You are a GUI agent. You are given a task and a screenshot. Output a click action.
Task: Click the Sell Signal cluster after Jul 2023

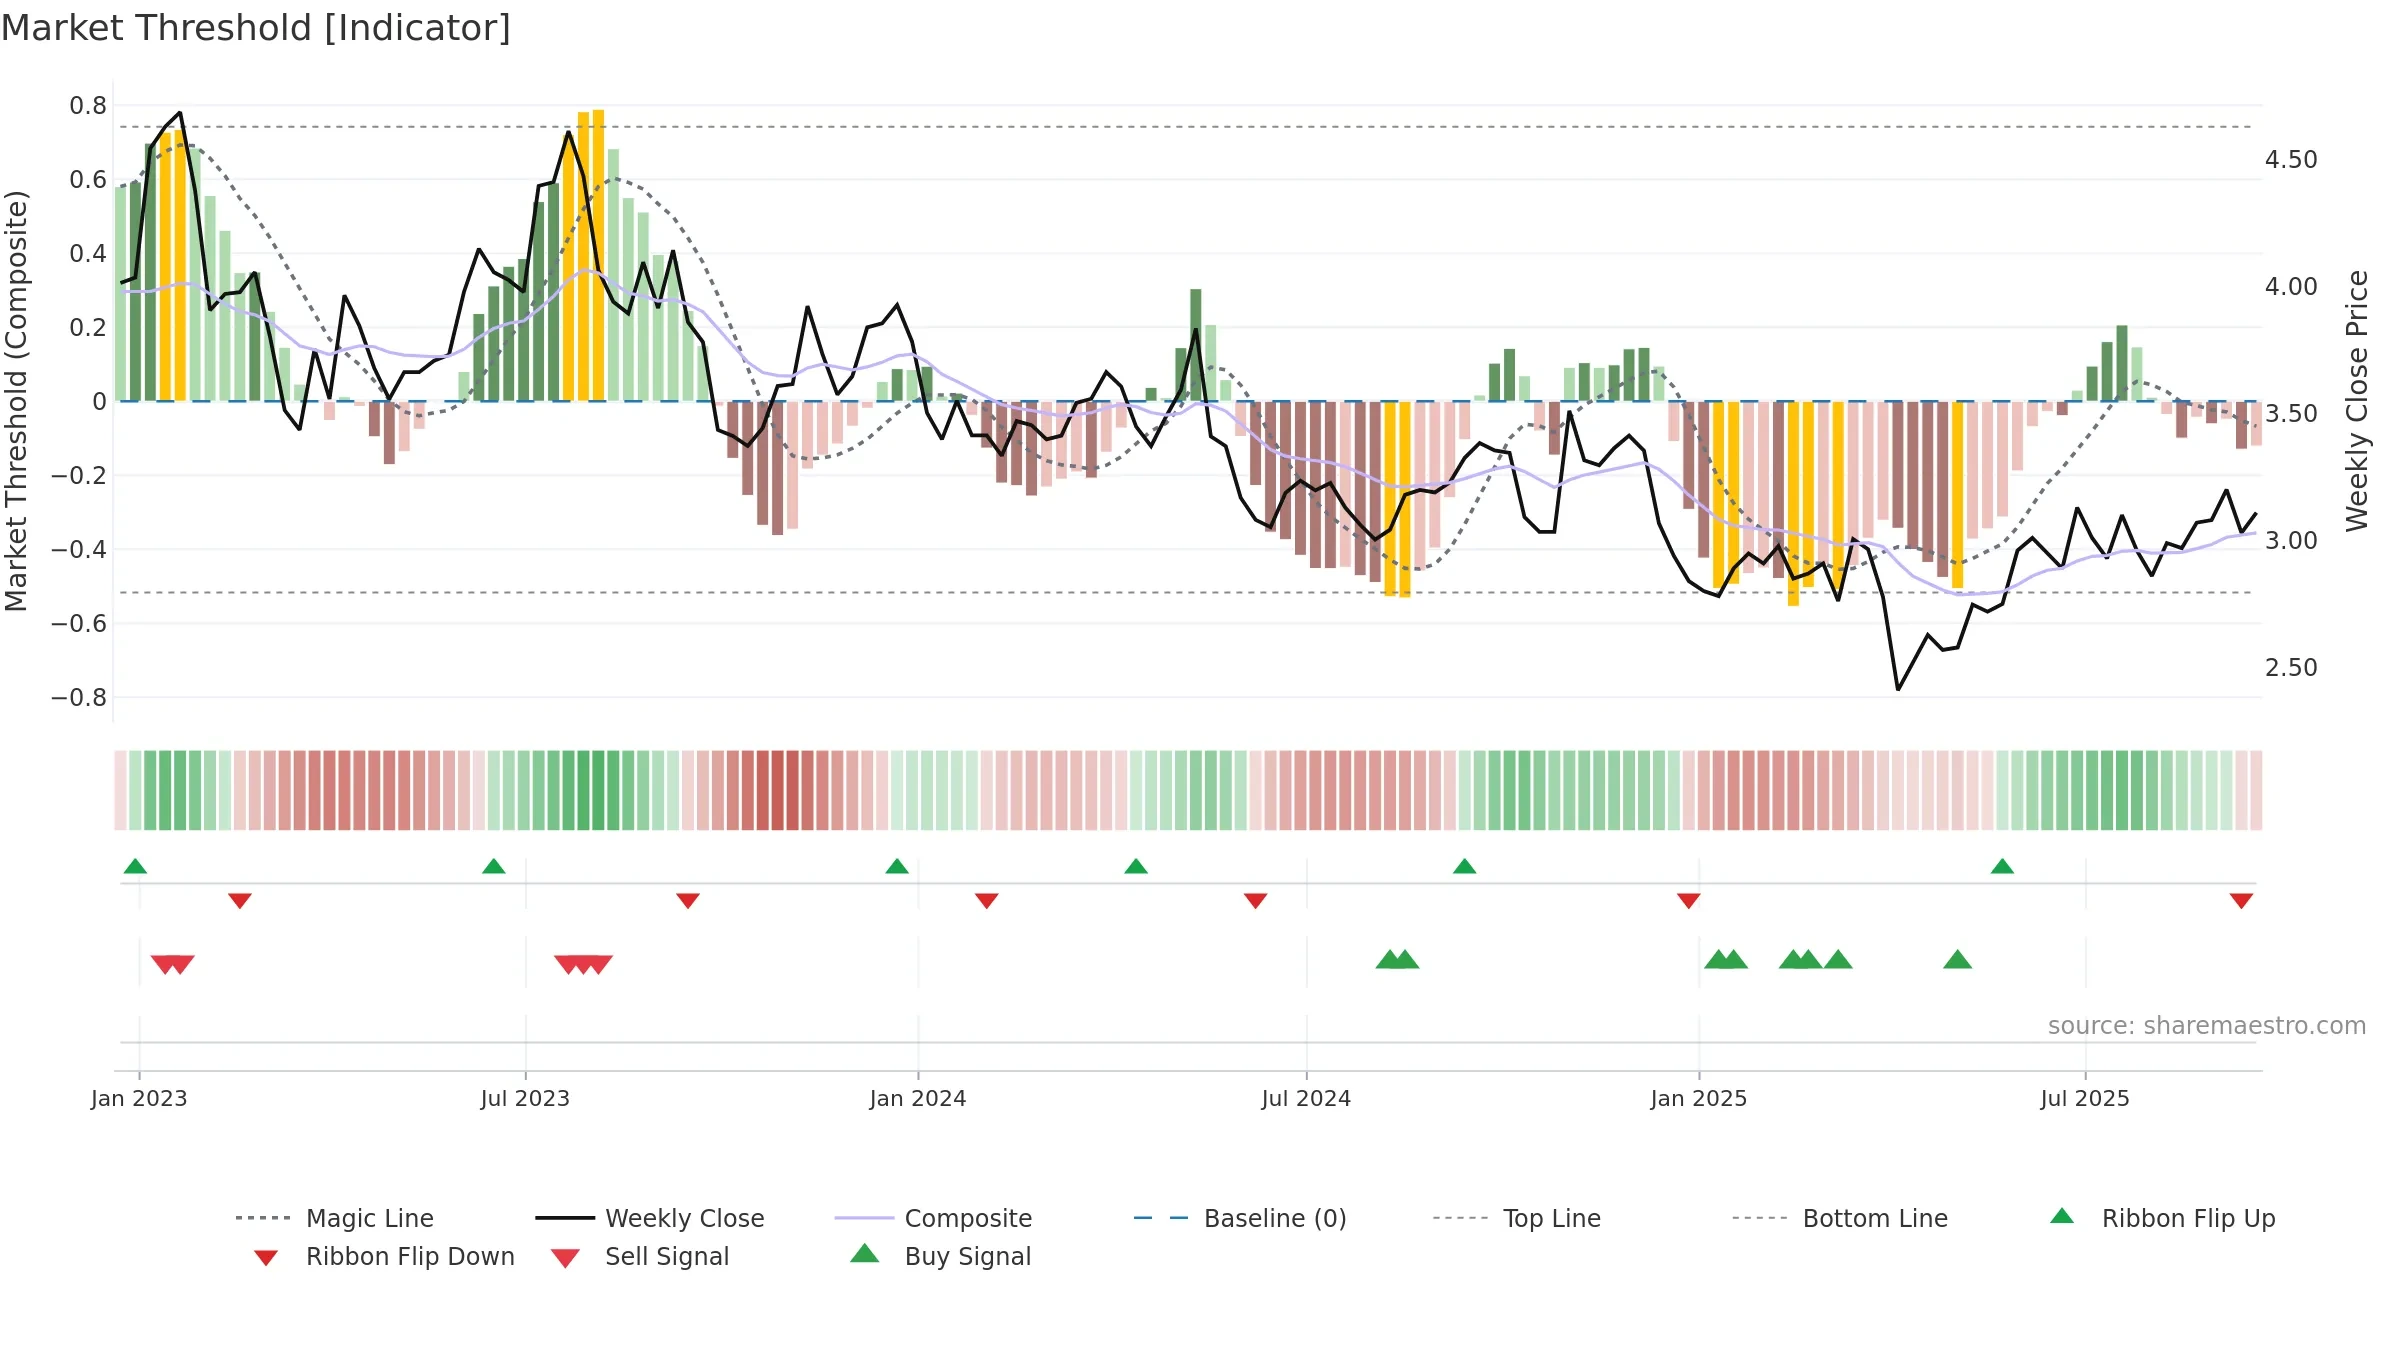click(584, 964)
